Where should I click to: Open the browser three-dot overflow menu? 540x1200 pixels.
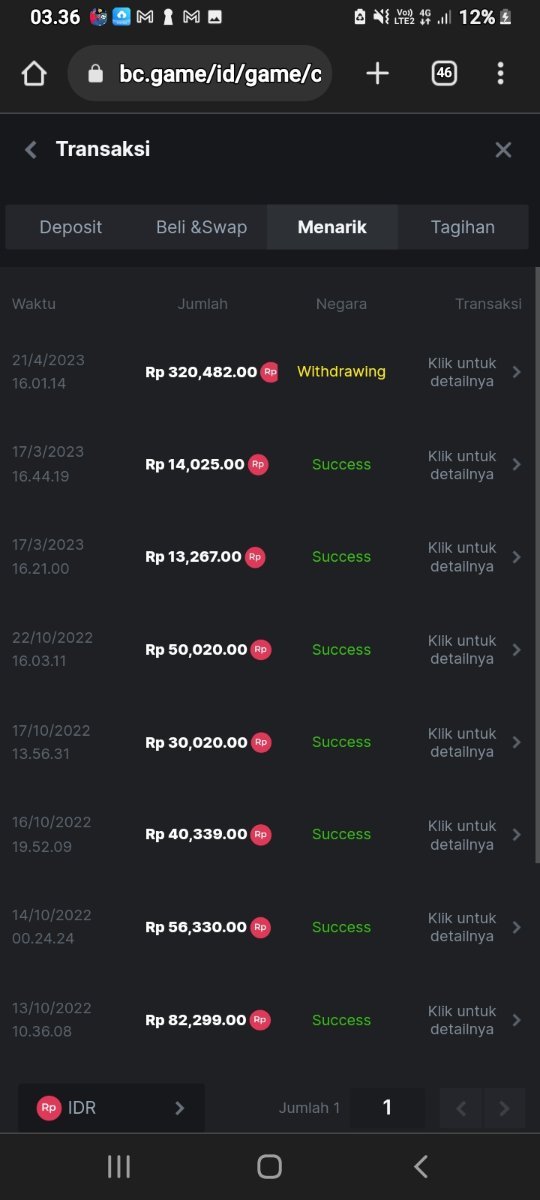coord(500,73)
